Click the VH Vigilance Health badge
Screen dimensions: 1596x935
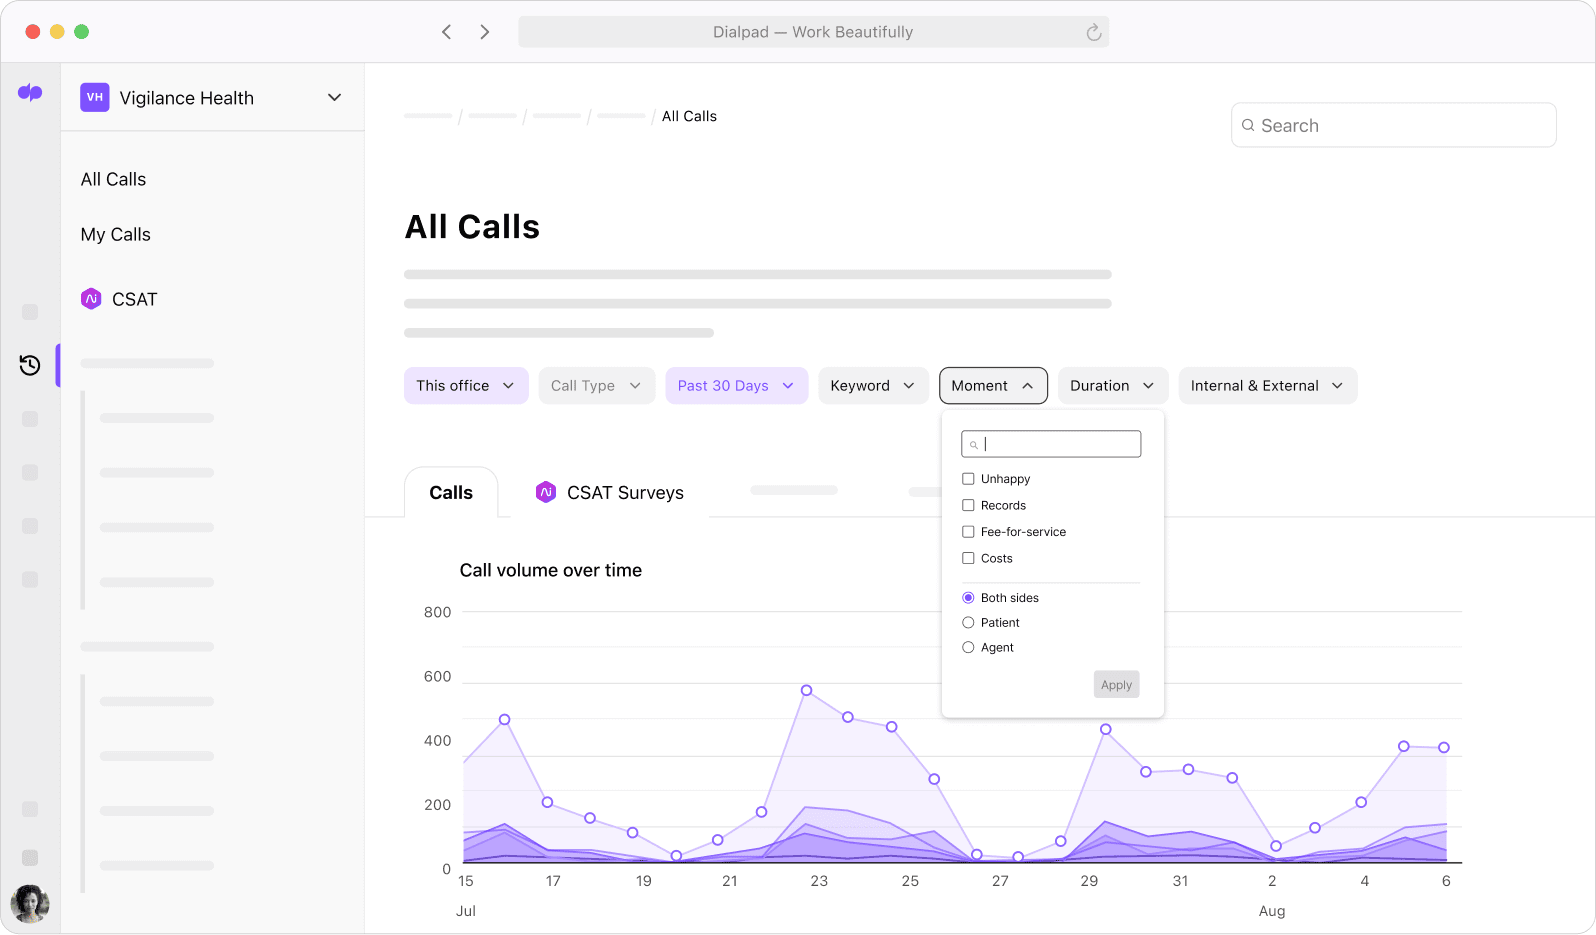(x=95, y=97)
